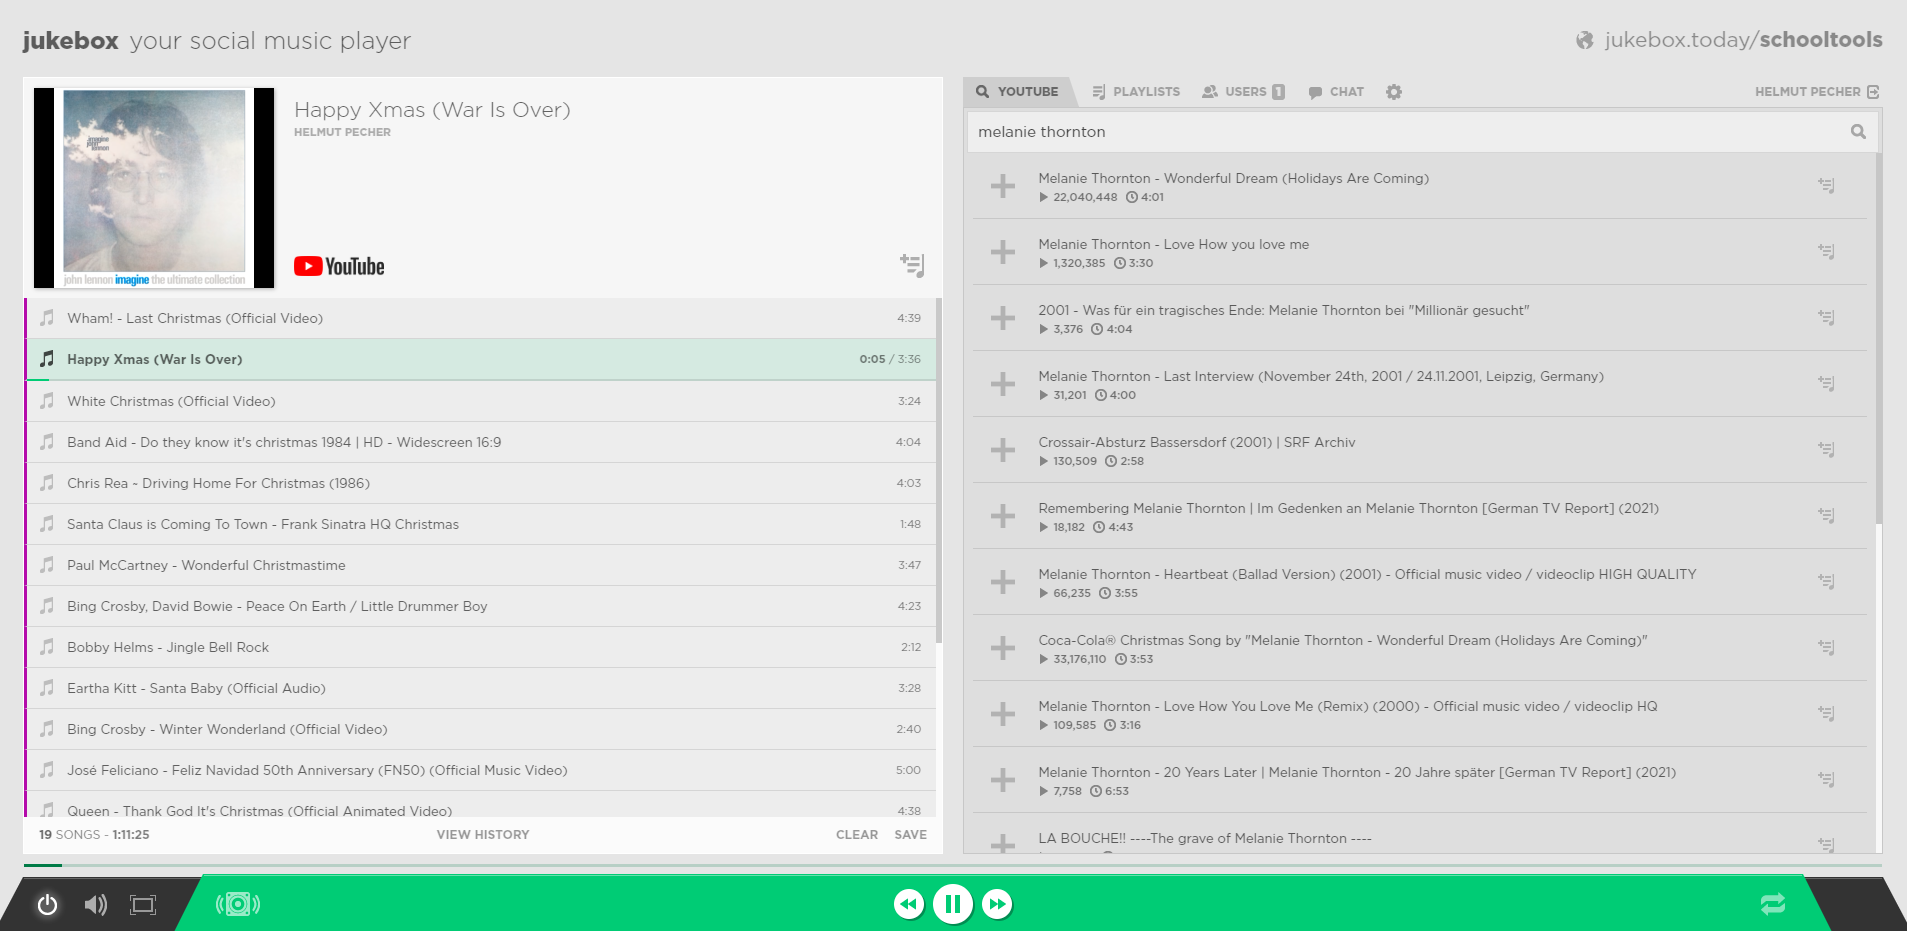Power off the jukebox player

pyautogui.click(x=47, y=903)
